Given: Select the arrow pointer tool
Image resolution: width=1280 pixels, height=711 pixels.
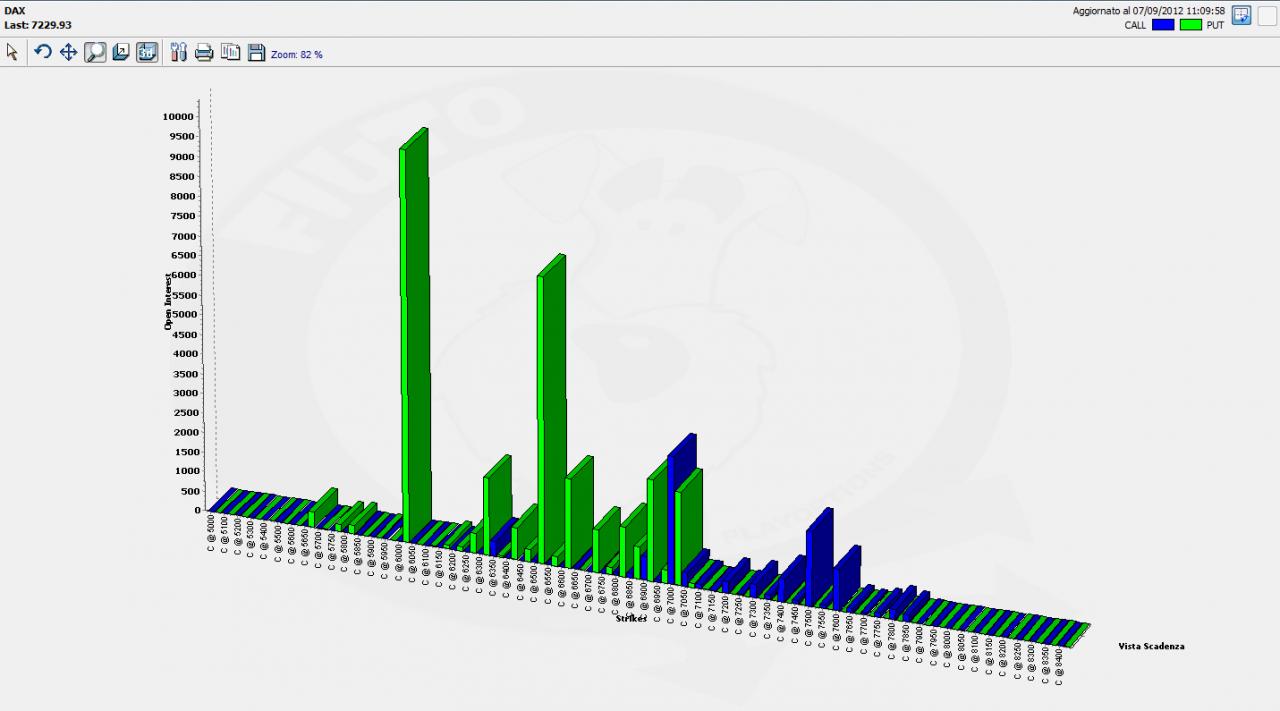Looking at the screenshot, I should pyautogui.click(x=13, y=52).
